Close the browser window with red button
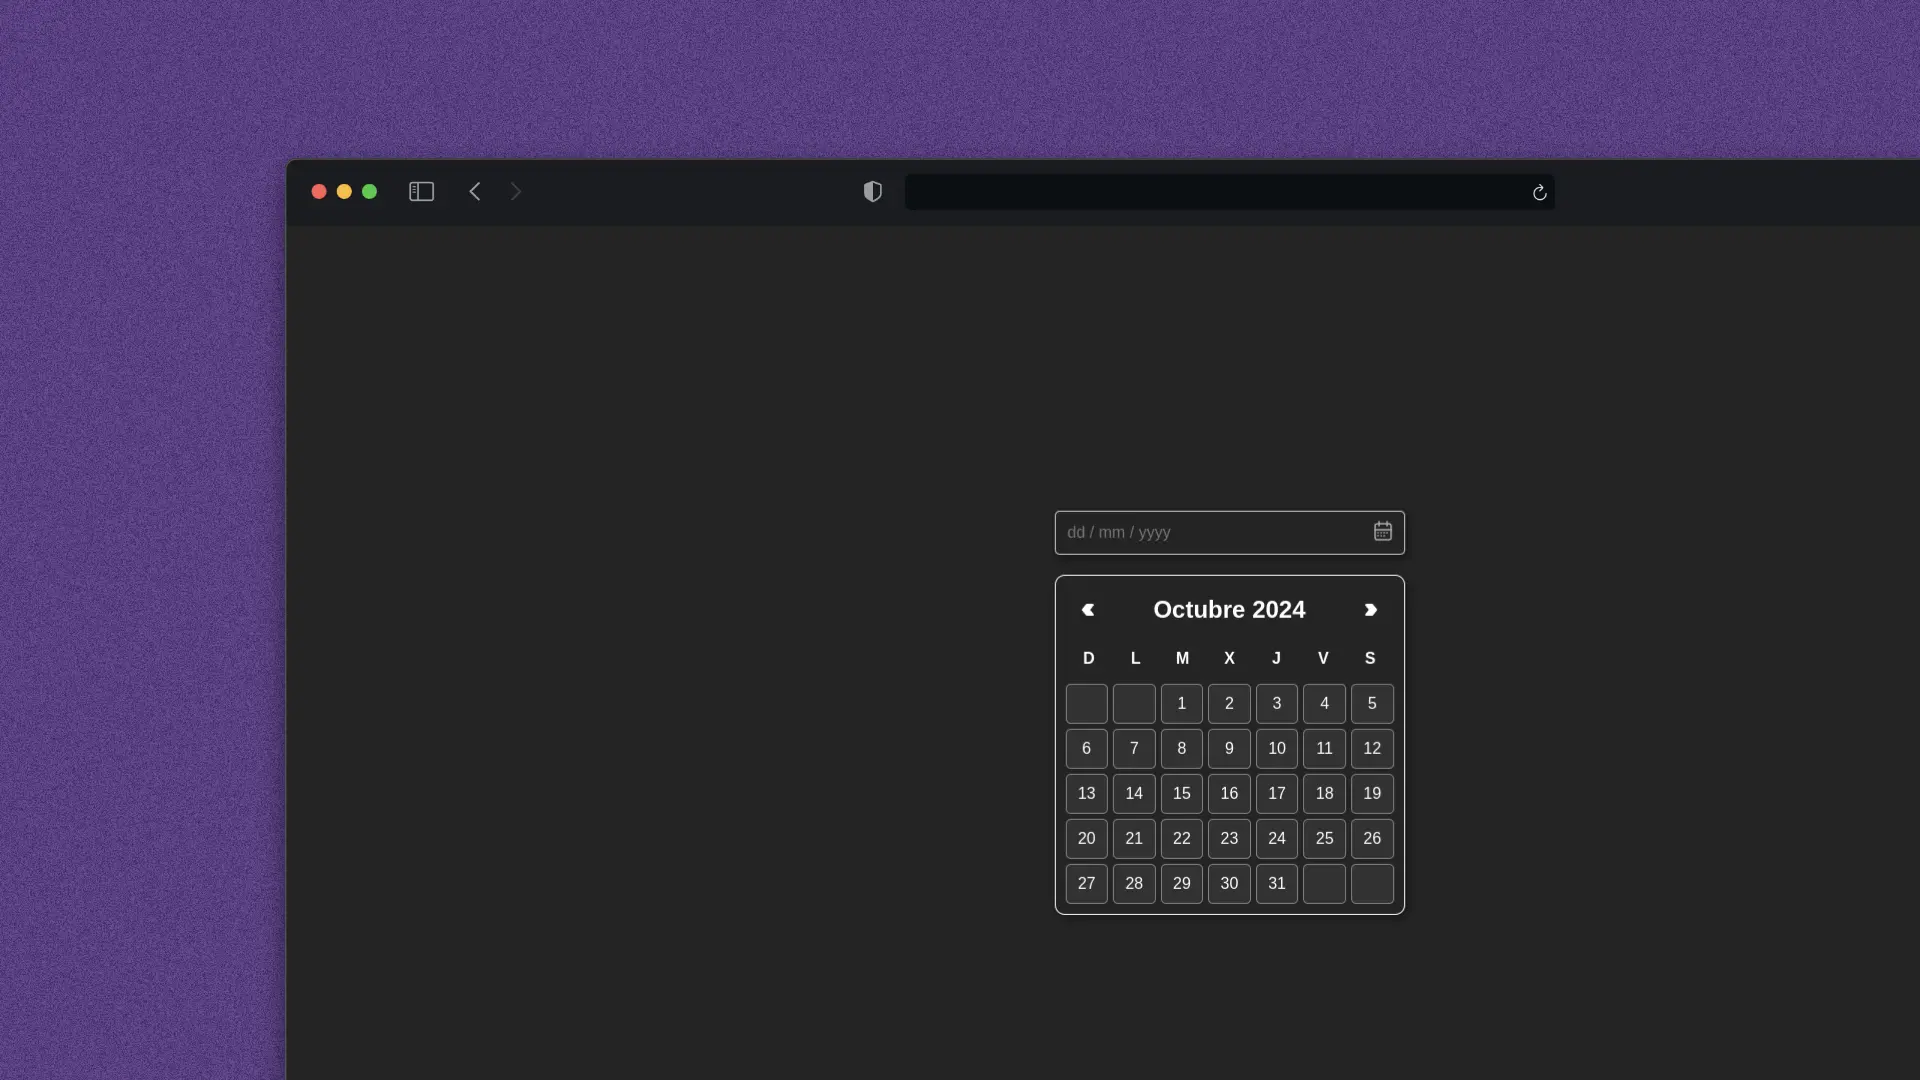The height and width of the screenshot is (1080, 1920). (x=319, y=191)
